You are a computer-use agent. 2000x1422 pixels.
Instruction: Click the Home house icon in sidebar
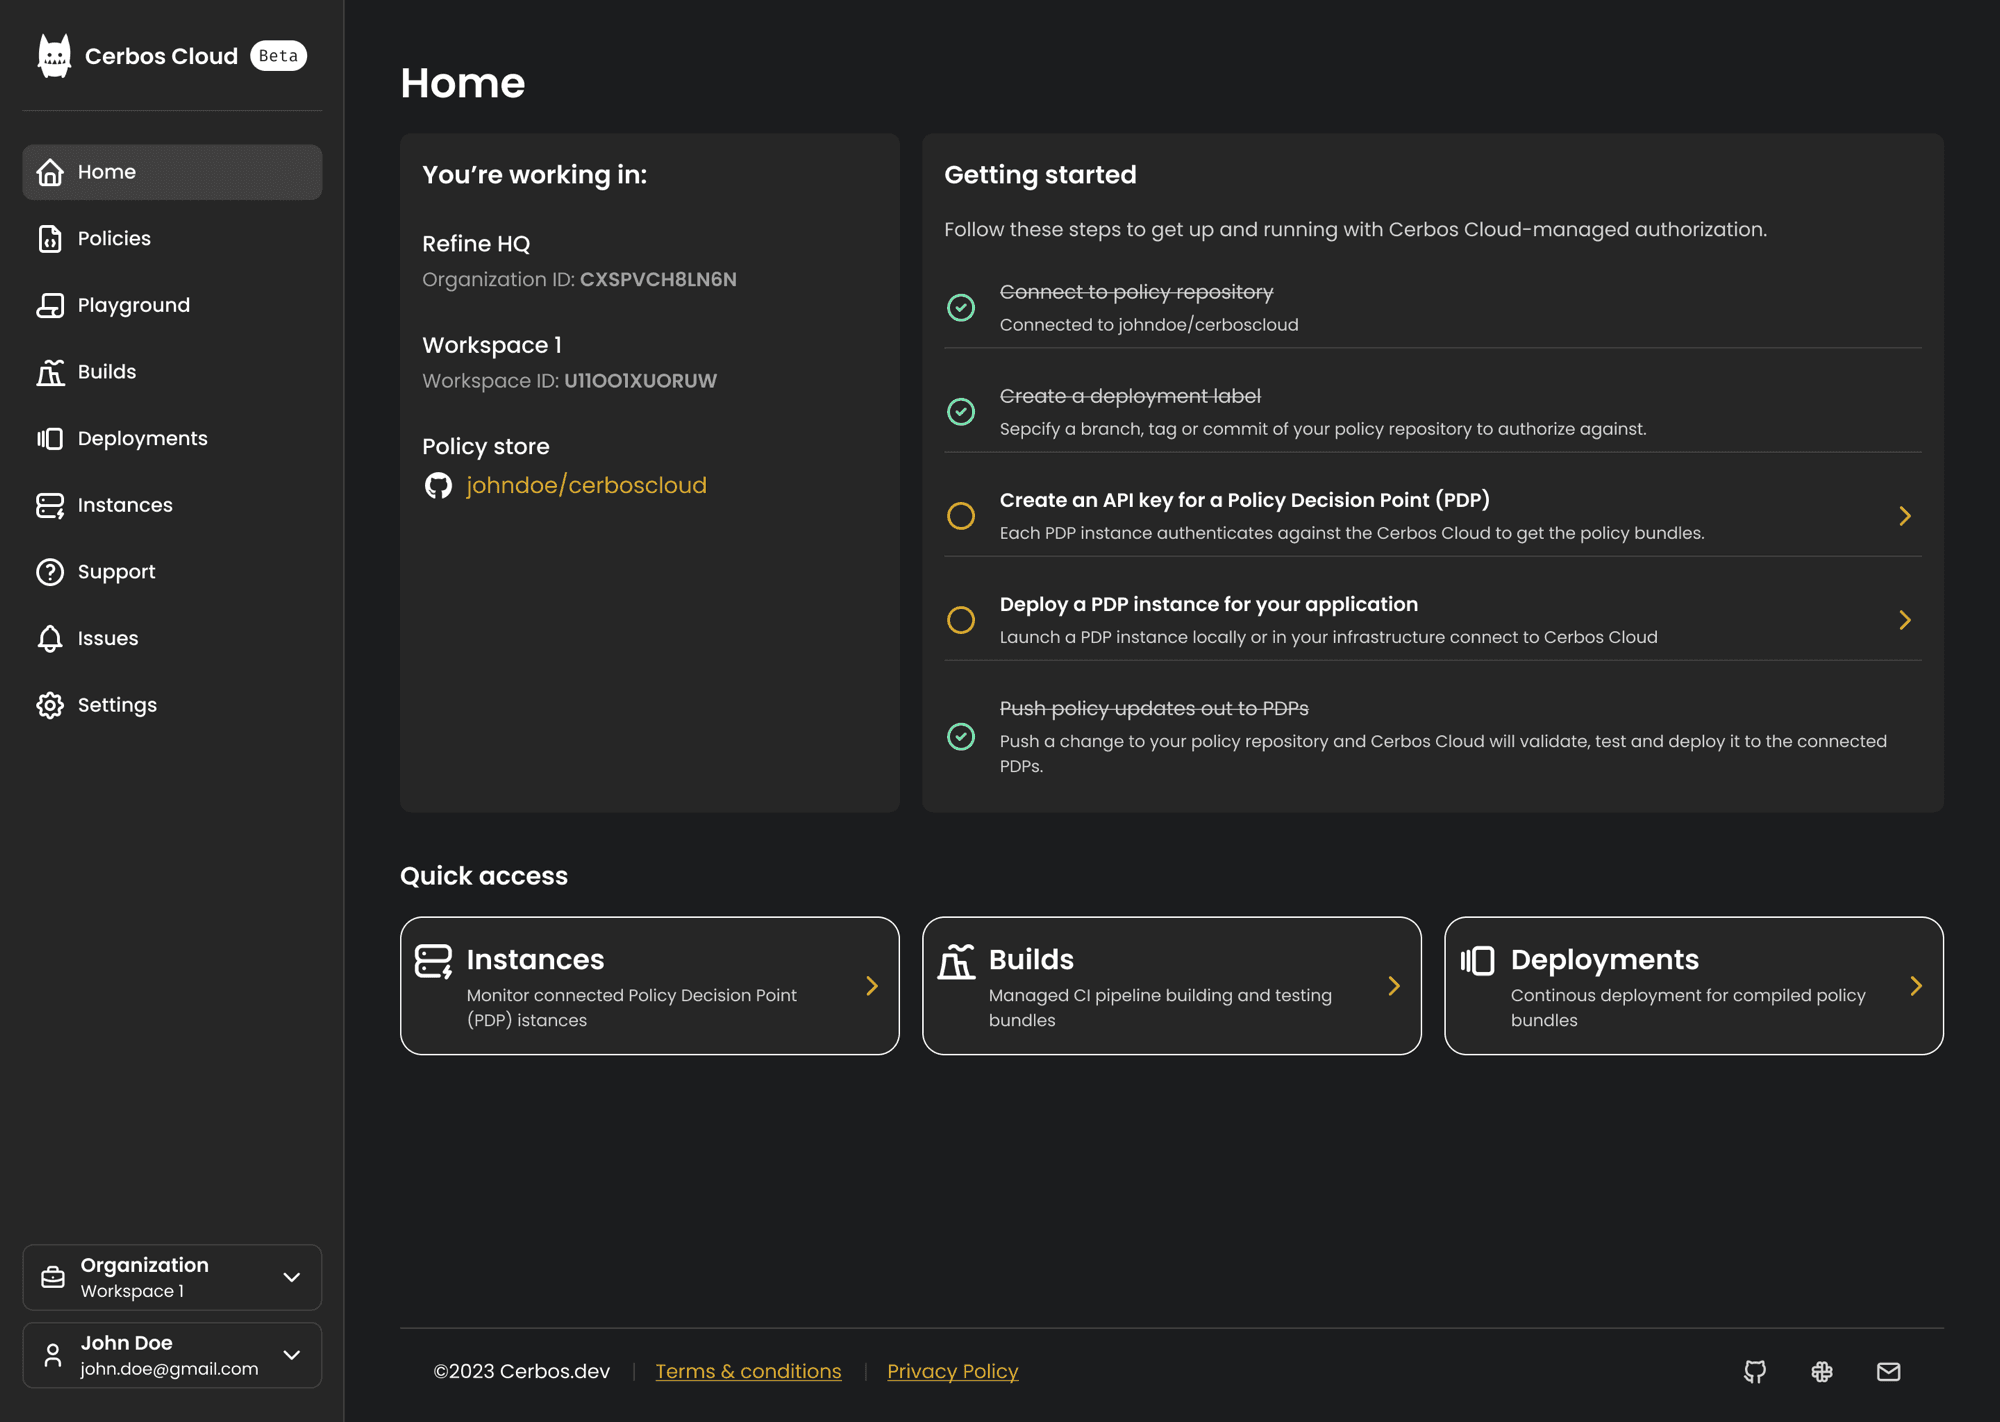click(50, 172)
